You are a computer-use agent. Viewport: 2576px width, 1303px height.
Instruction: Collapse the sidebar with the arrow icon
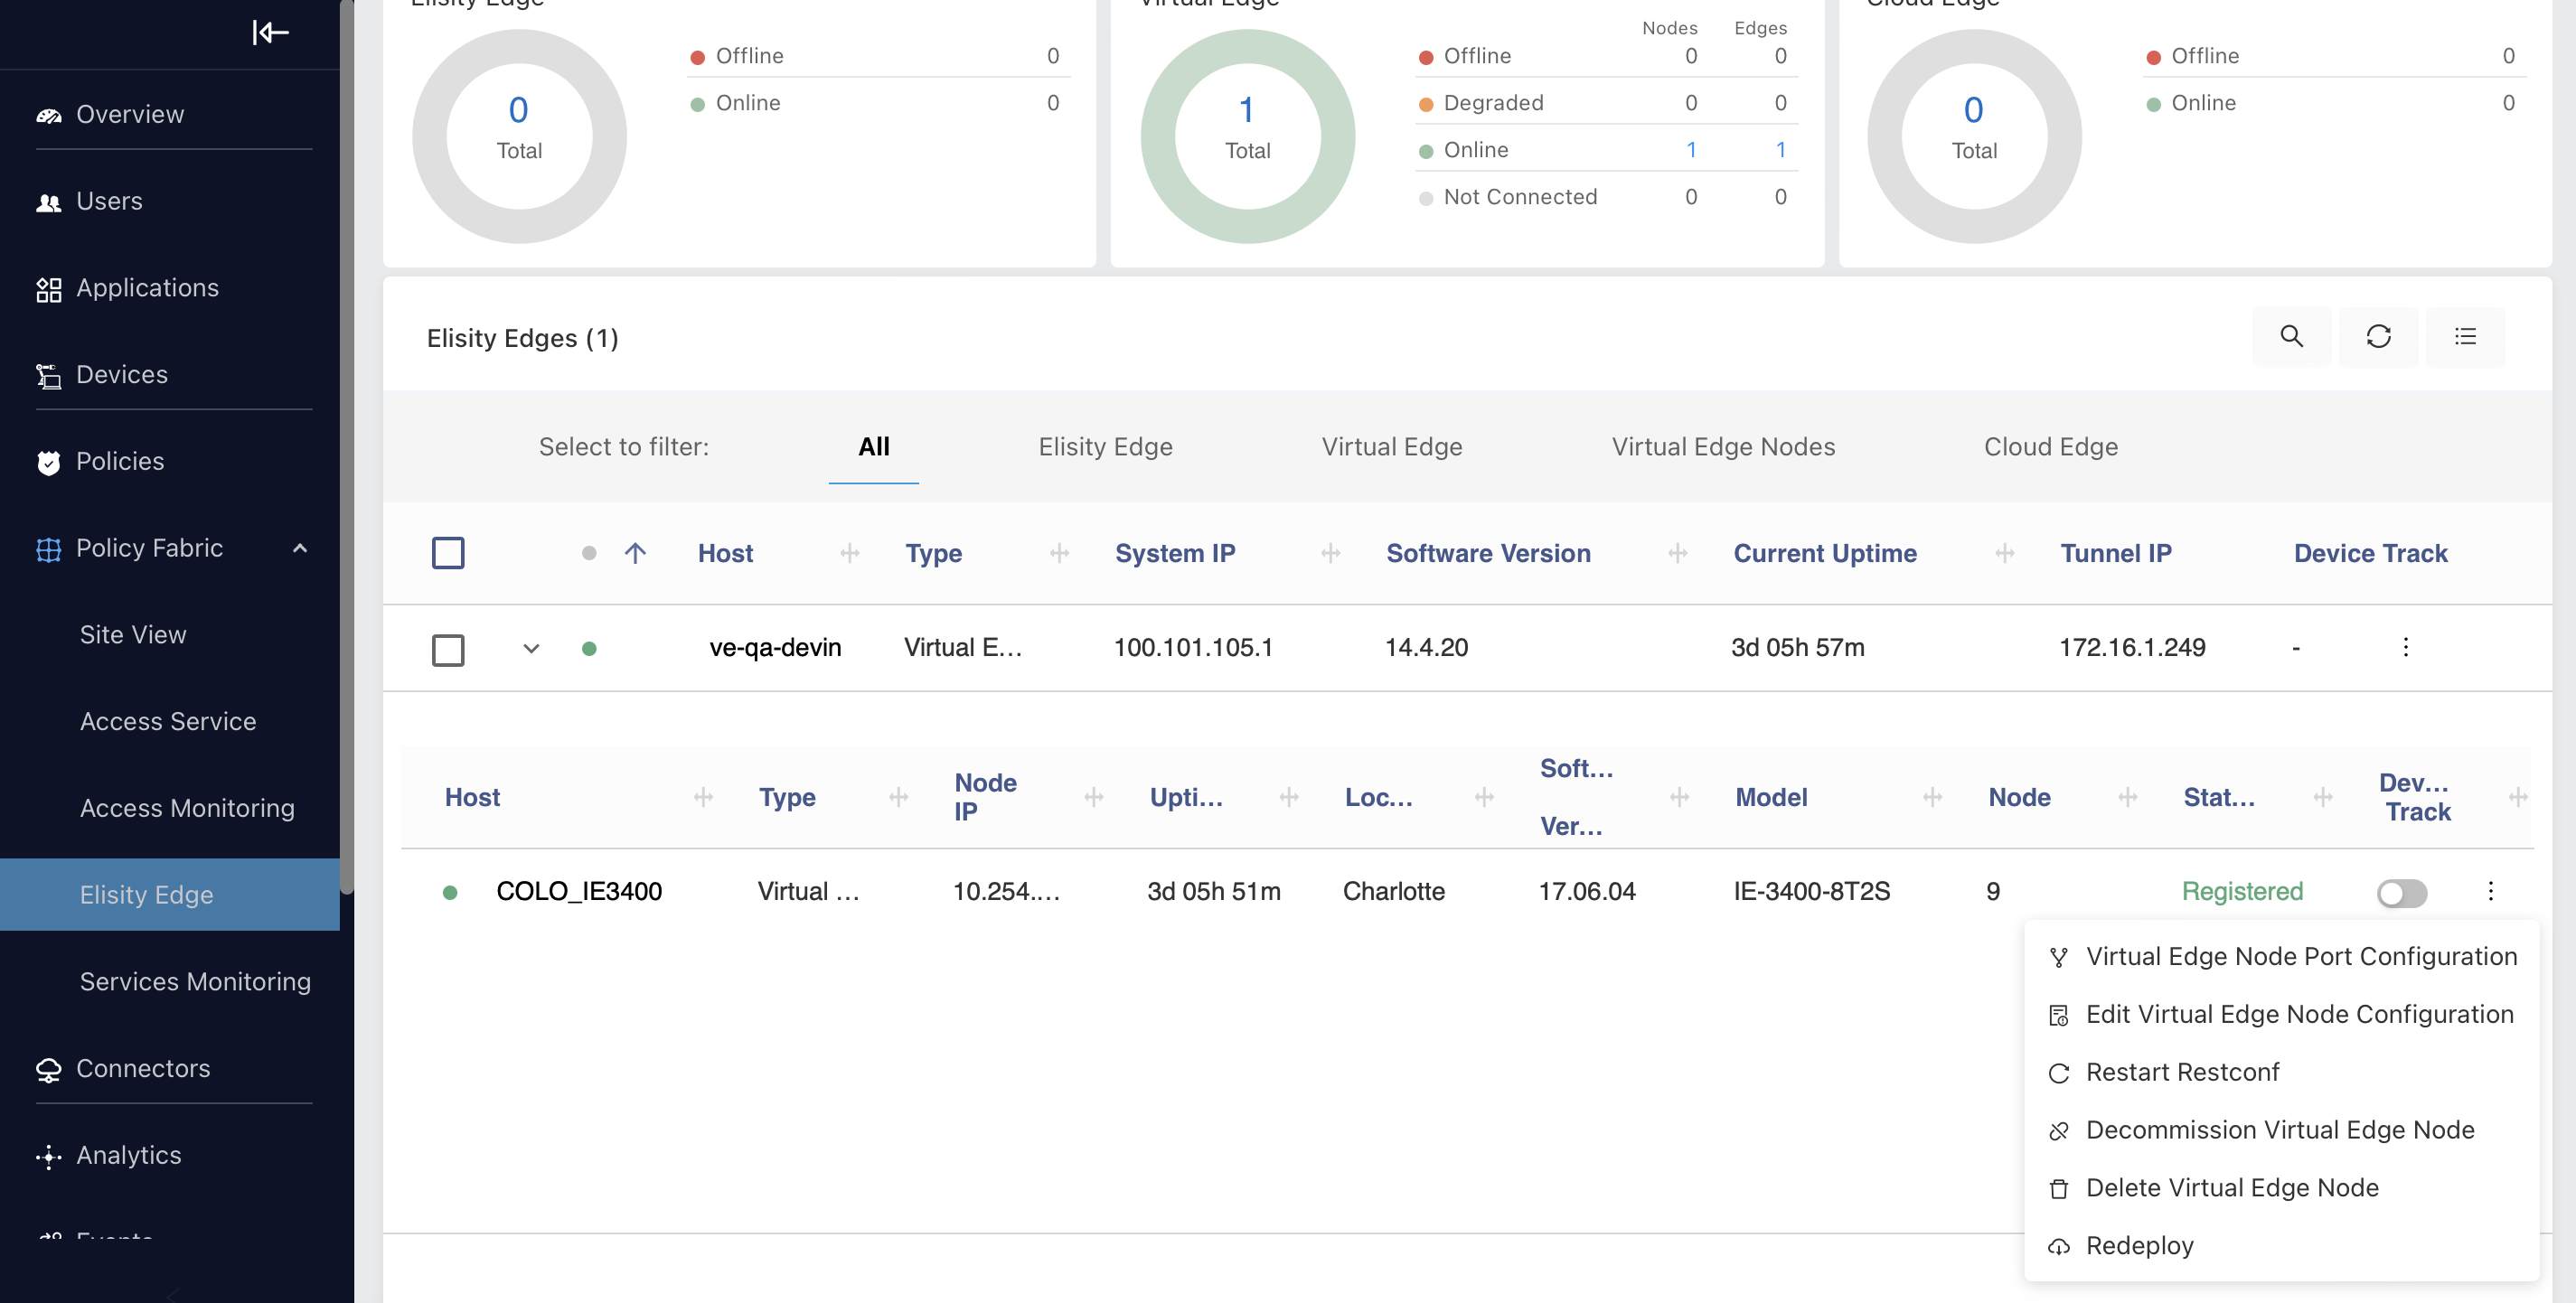point(270,33)
